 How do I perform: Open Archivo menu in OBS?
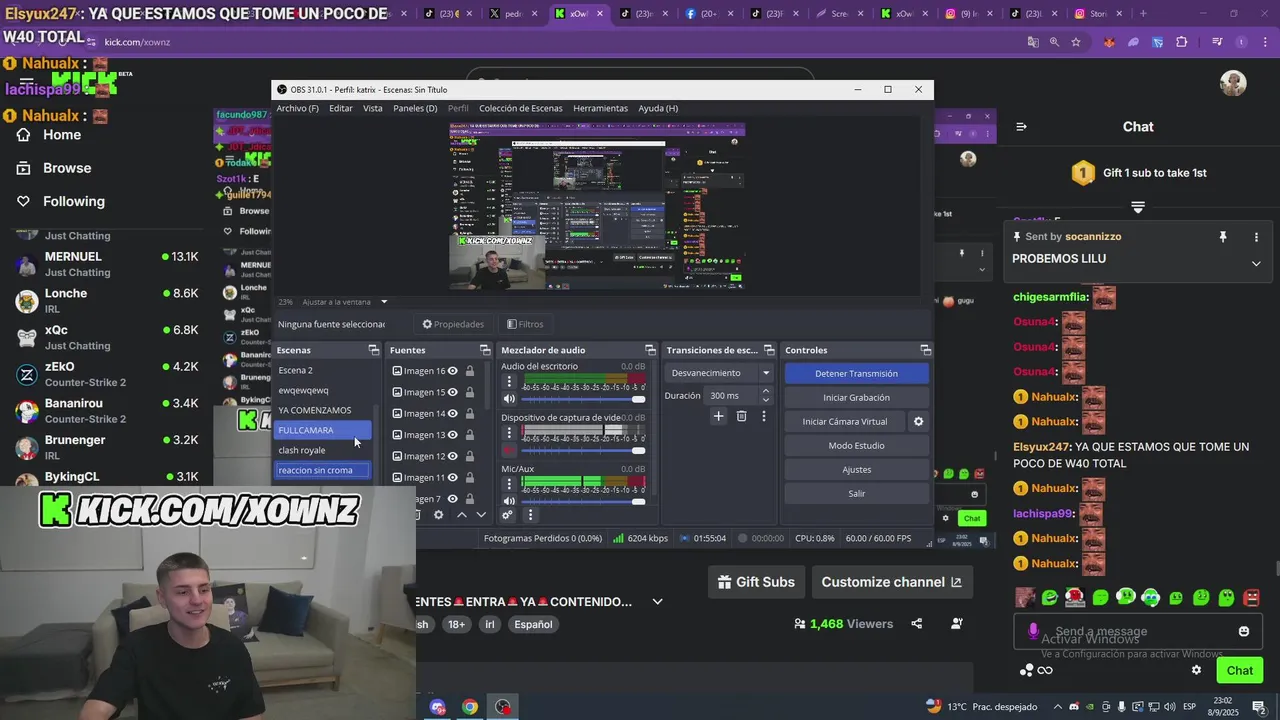click(297, 108)
